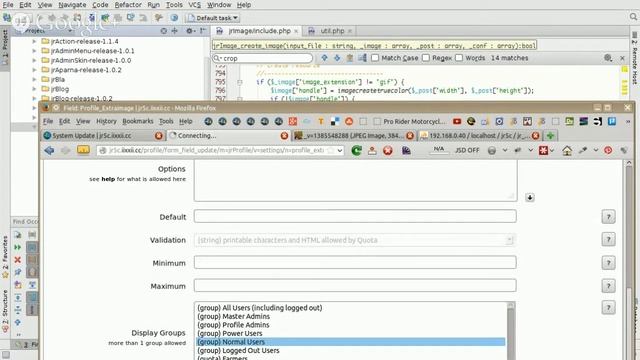Open help button for Maximum field
The width and height of the screenshot is (640, 360).
tap(608, 286)
